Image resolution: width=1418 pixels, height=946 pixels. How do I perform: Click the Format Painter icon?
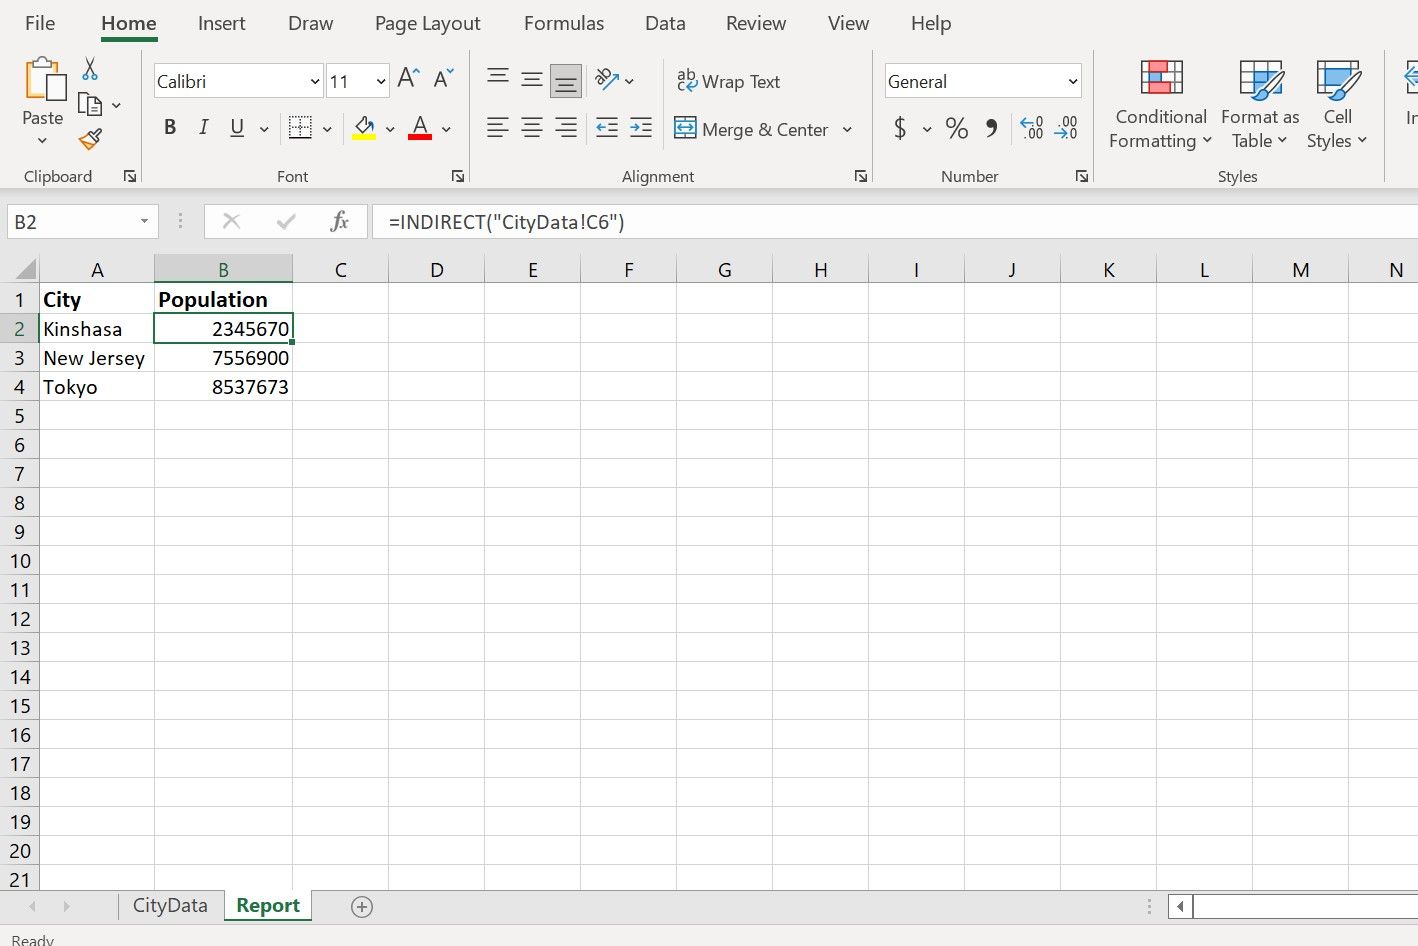(90, 140)
